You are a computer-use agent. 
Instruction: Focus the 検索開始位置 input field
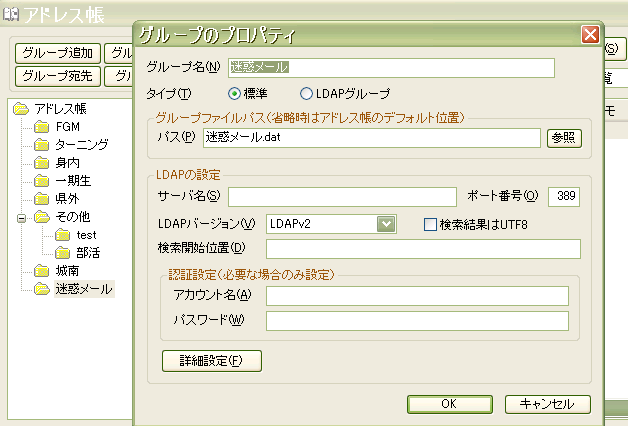click(423, 249)
